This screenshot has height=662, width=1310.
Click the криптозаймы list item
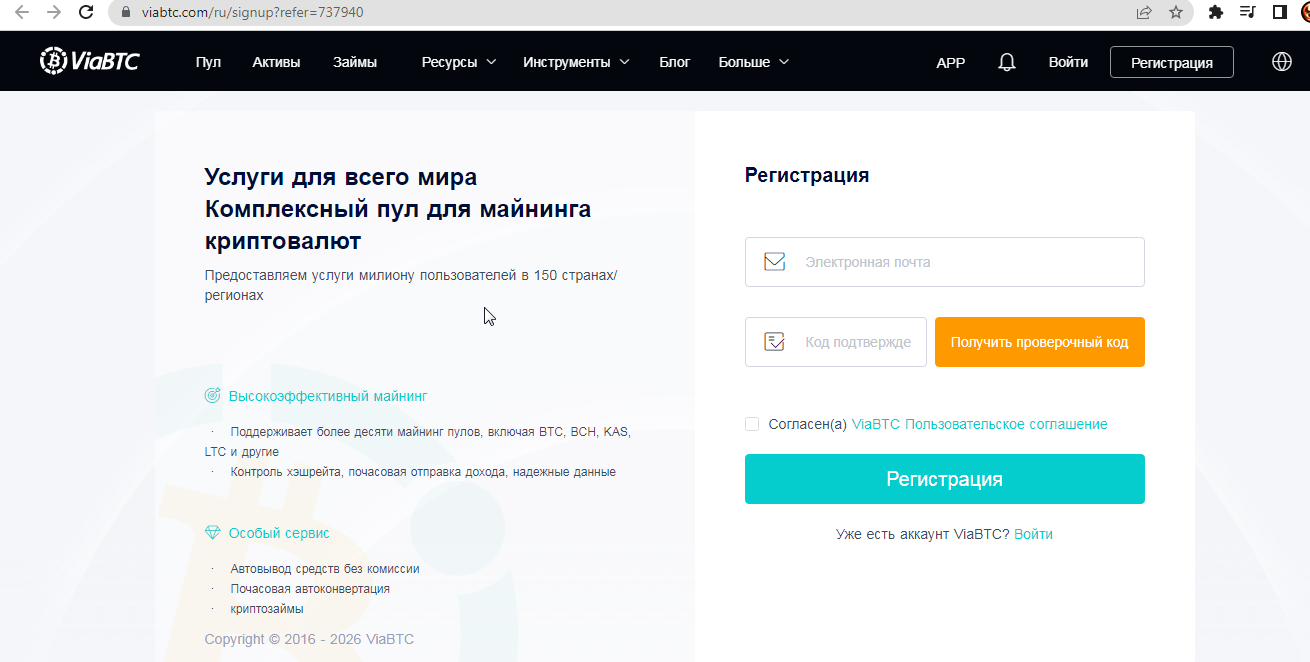[267, 608]
